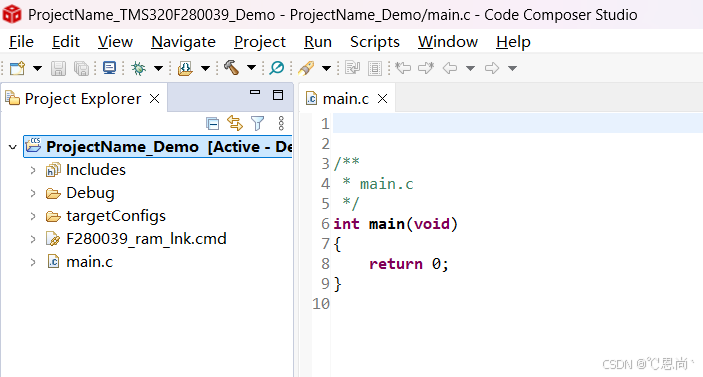The height and width of the screenshot is (377, 703).
Task: Maximize the Project Explorer panel
Action: pyautogui.click(x=278, y=95)
